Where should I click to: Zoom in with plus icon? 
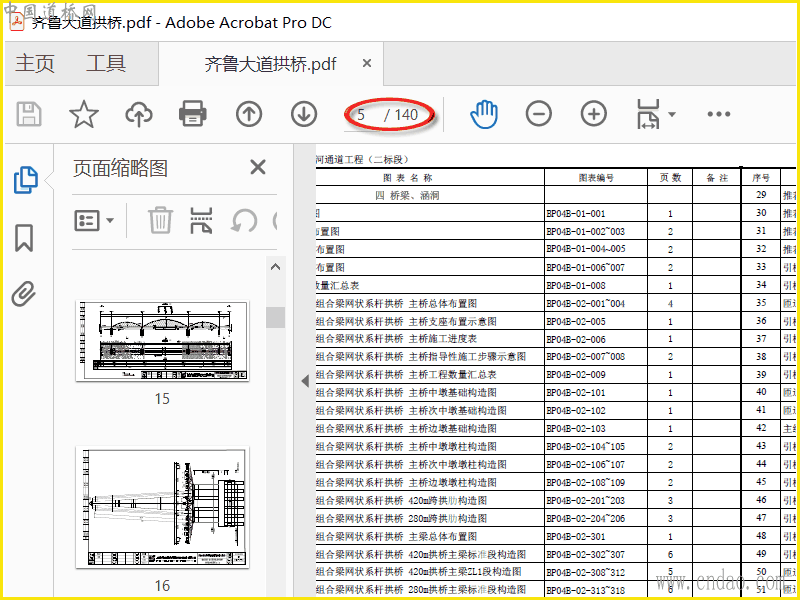click(594, 114)
